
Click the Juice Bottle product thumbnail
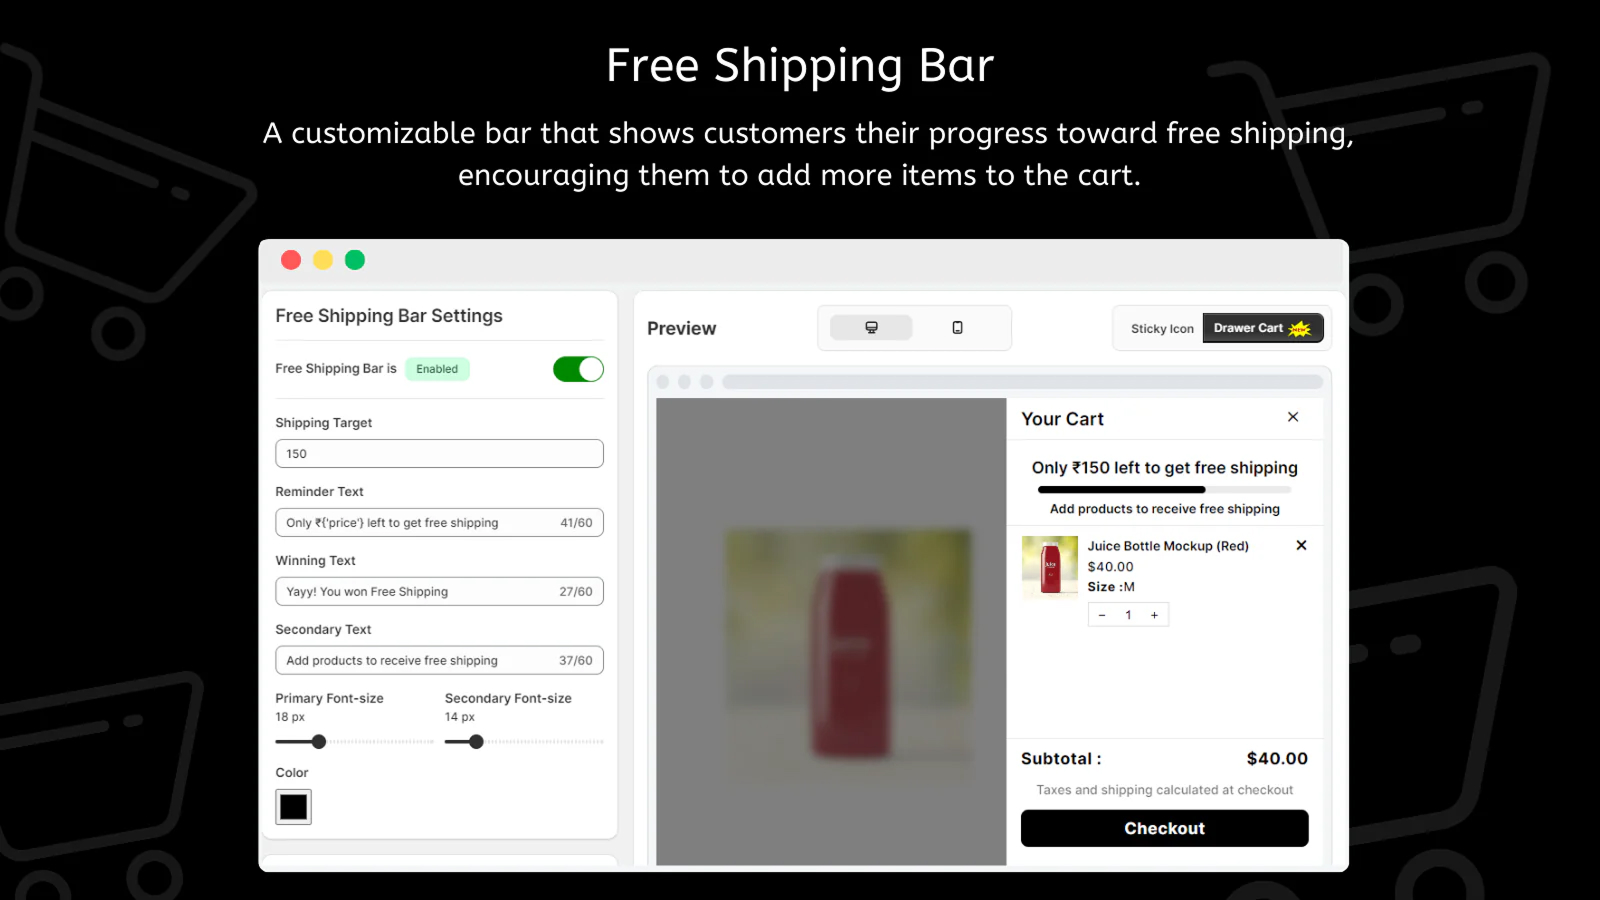pos(1050,566)
